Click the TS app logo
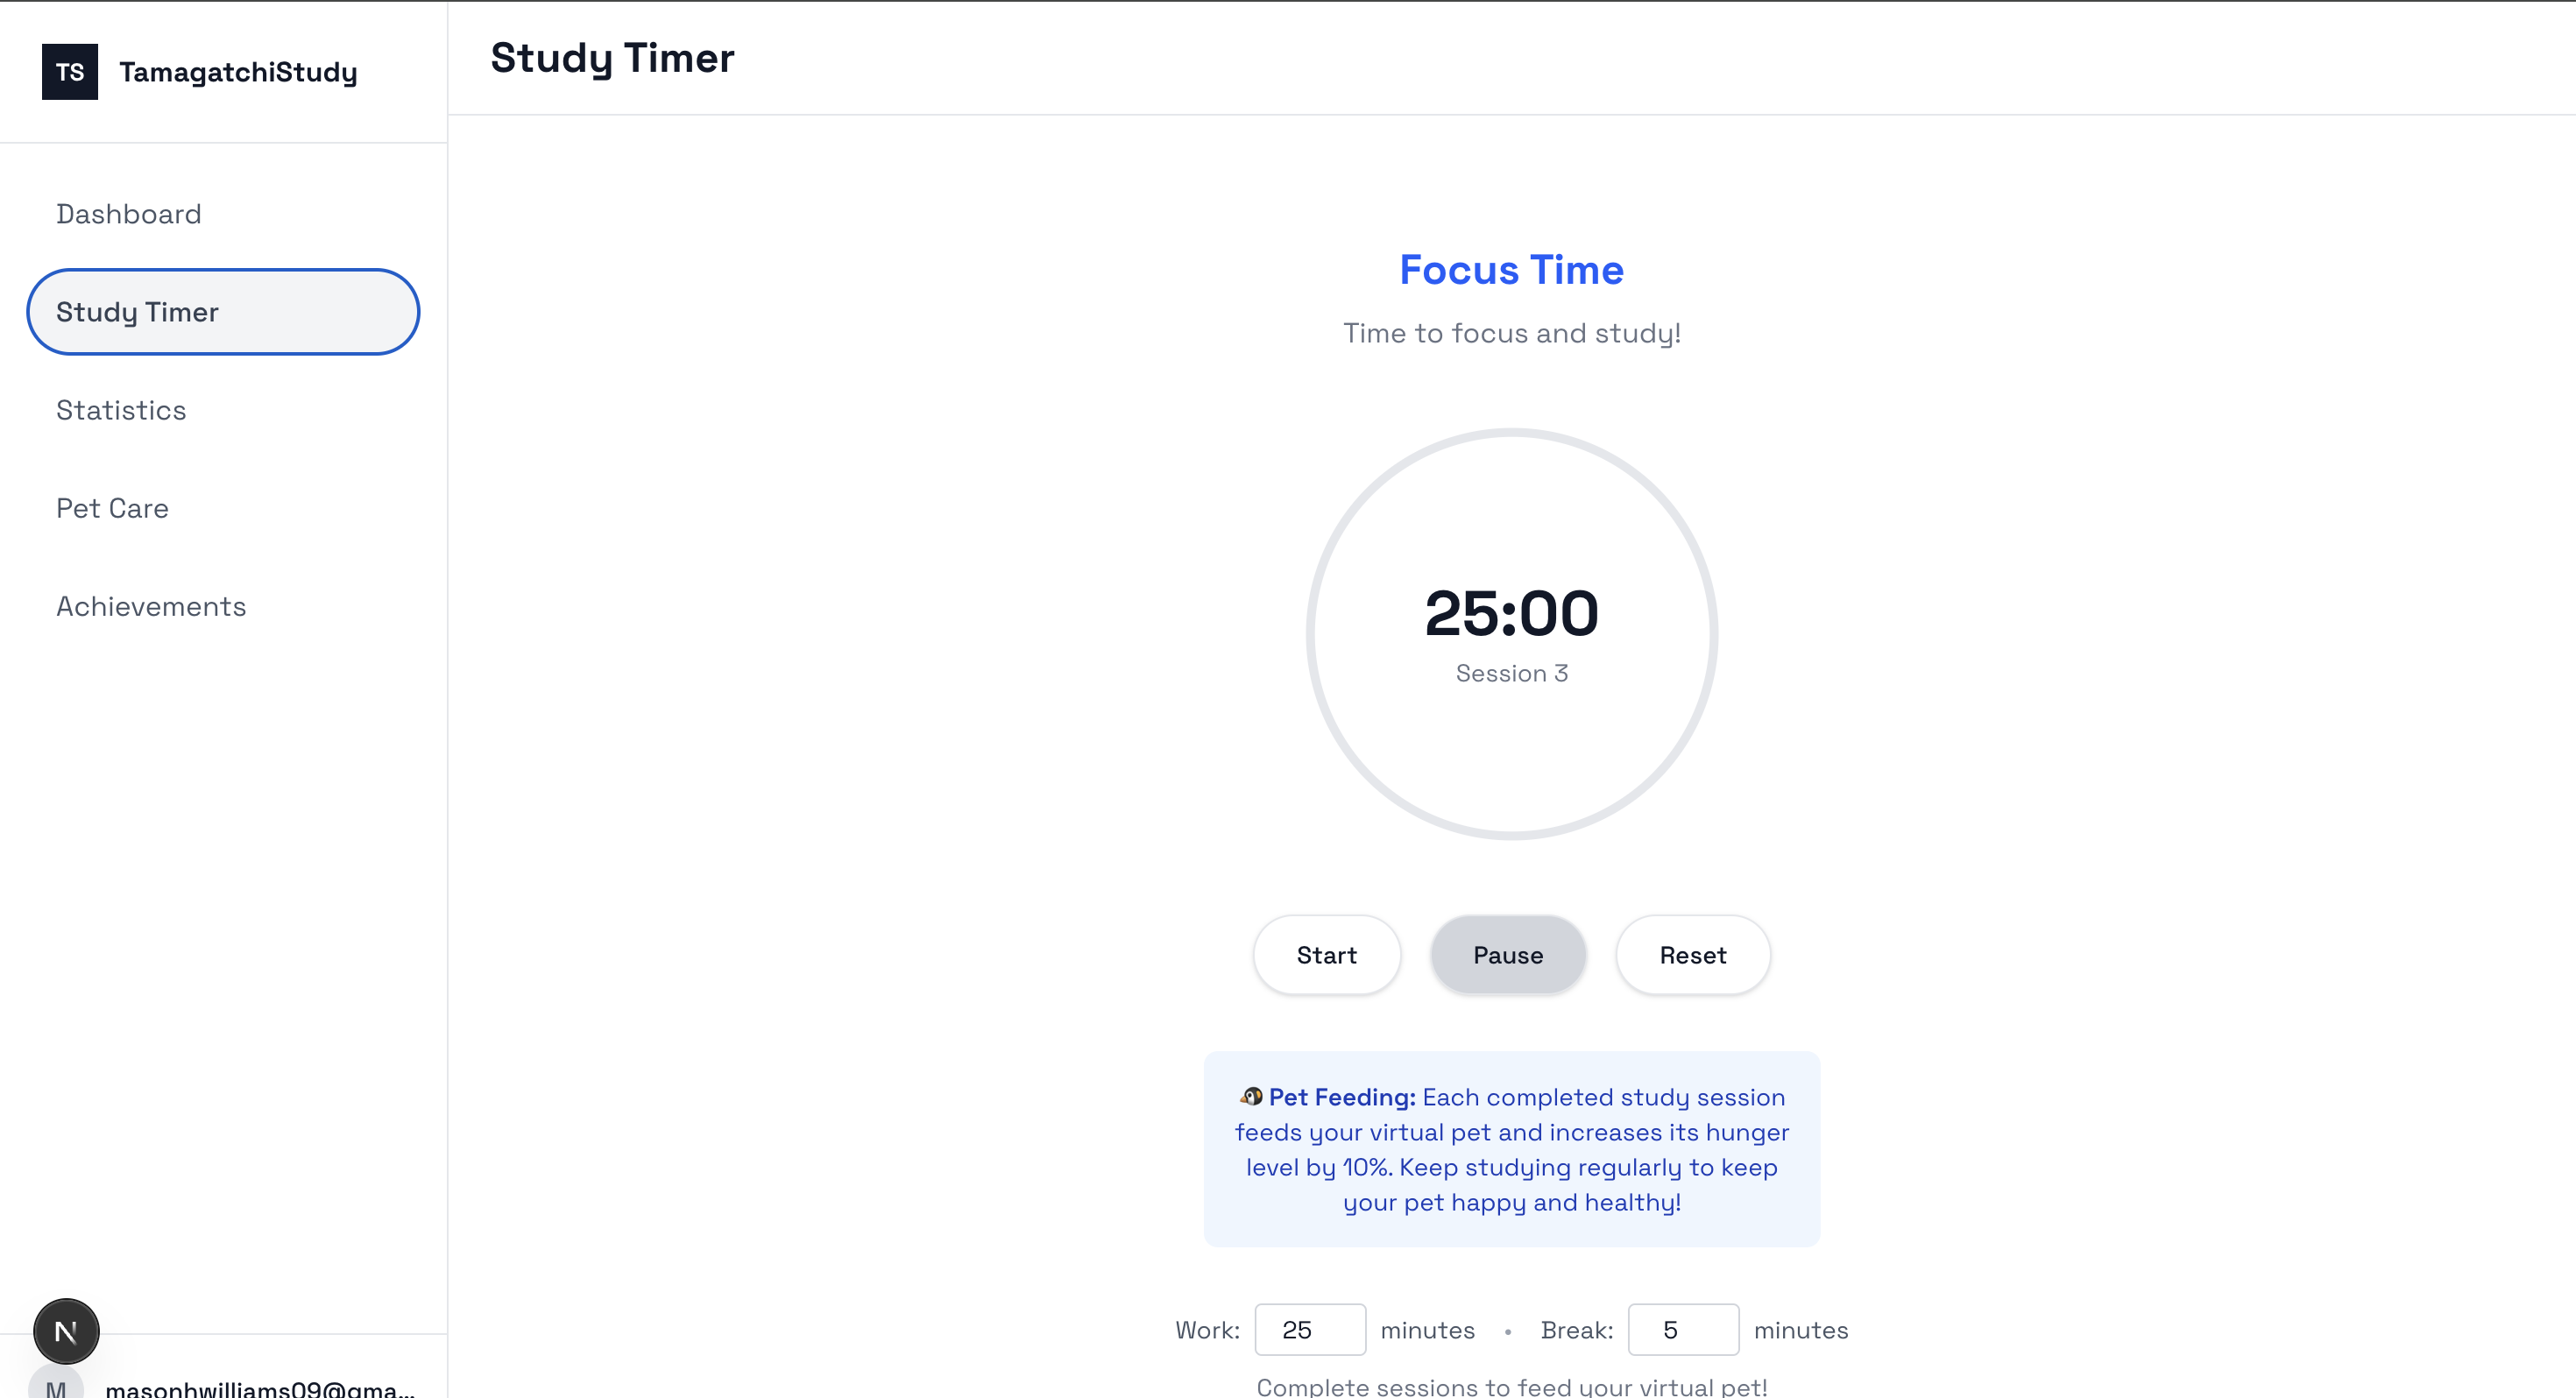Image resolution: width=2576 pixels, height=1398 pixels. [x=69, y=71]
